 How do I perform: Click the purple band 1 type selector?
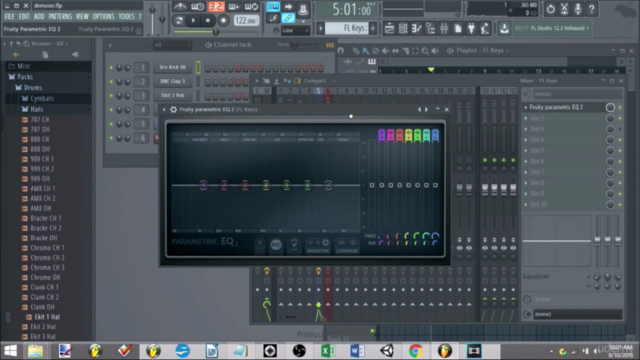pos(381,135)
